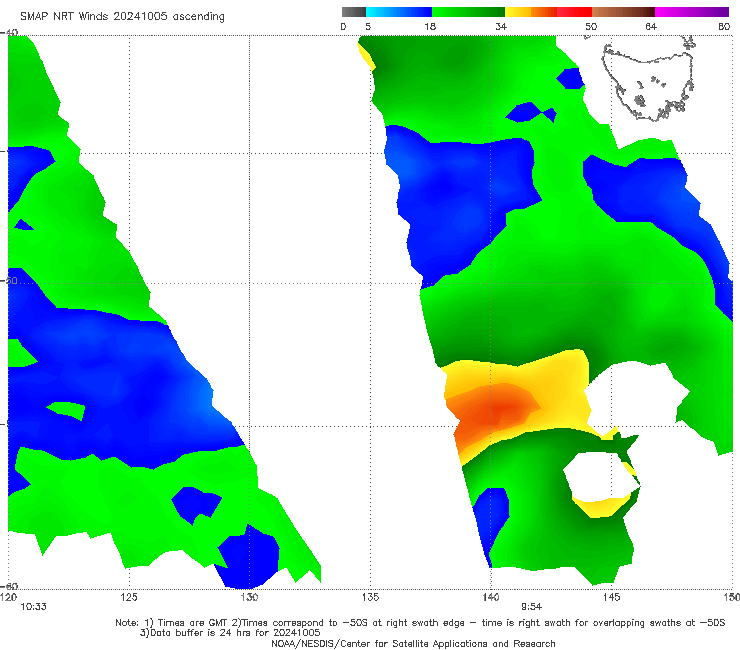Click the longitude axis label '145'
This screenshot has height=650, width=740.
click(x=612, y=597)
